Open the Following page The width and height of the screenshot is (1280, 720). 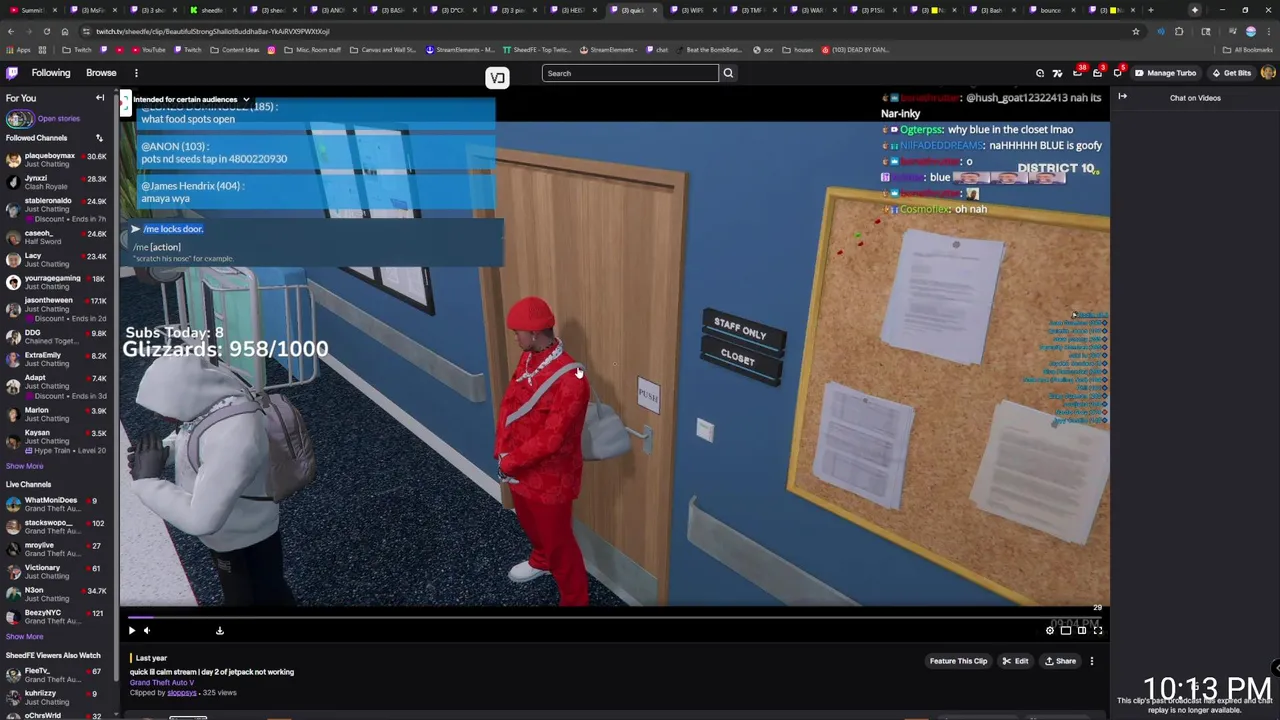(51, 73)
